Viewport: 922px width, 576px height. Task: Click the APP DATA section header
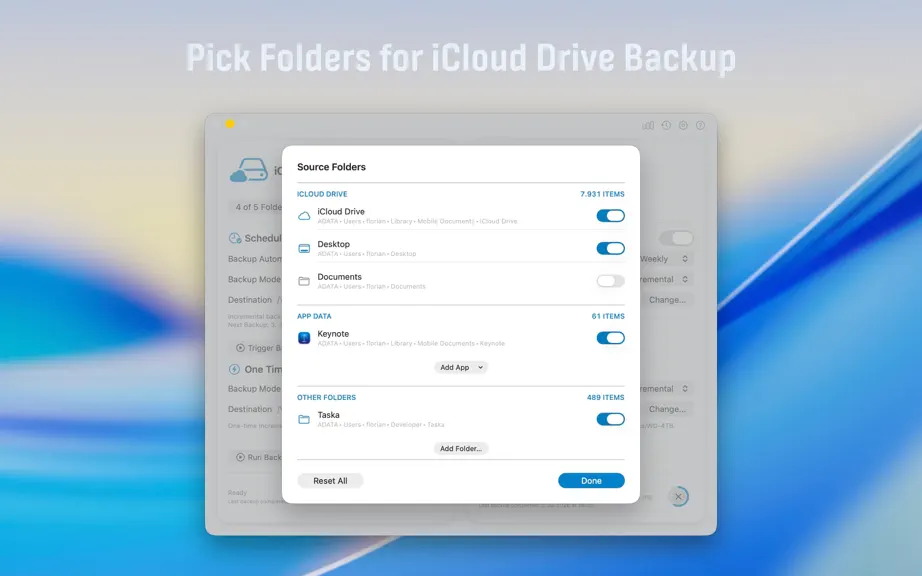[314, 316]
